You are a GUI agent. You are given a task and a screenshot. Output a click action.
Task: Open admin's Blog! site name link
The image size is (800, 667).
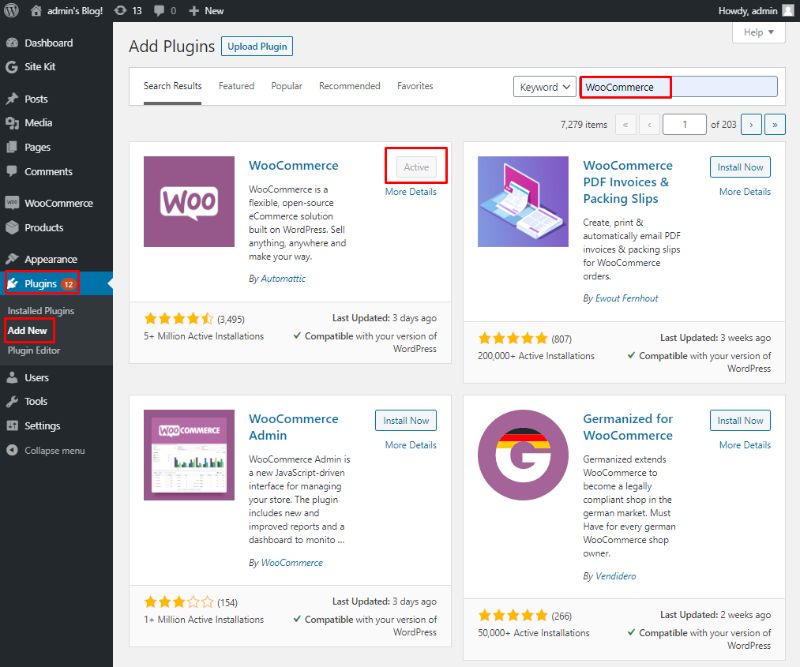(75, 11)
